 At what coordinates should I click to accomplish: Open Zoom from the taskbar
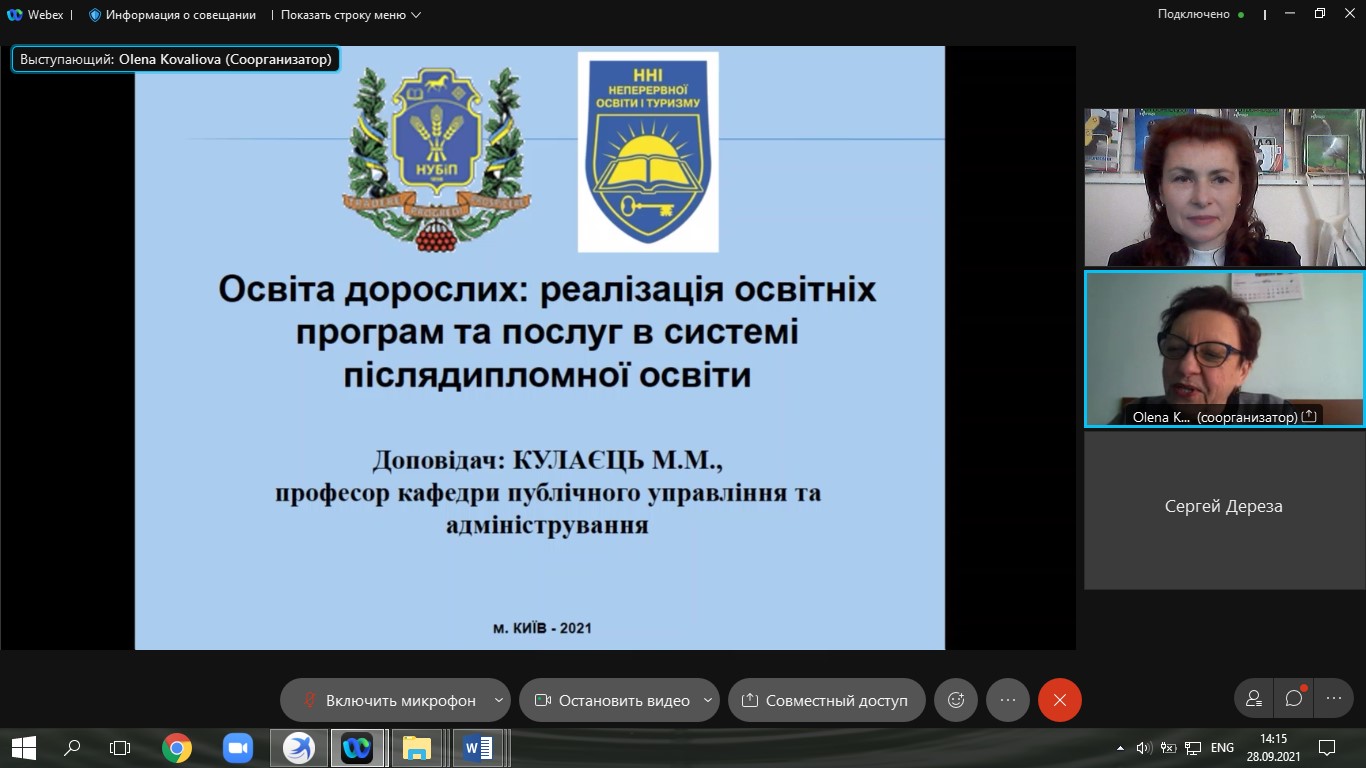pos(237,747)
